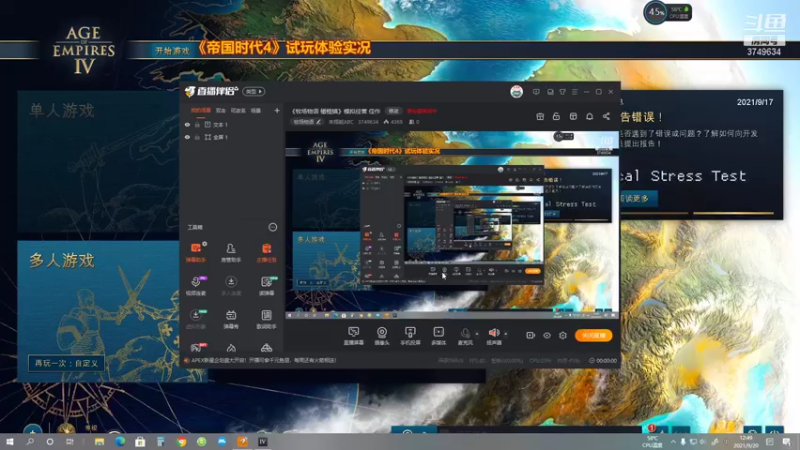Click the stream preview thumbnail area
The width and height of the screenshot is (800, 450).
tap(452, 224)
